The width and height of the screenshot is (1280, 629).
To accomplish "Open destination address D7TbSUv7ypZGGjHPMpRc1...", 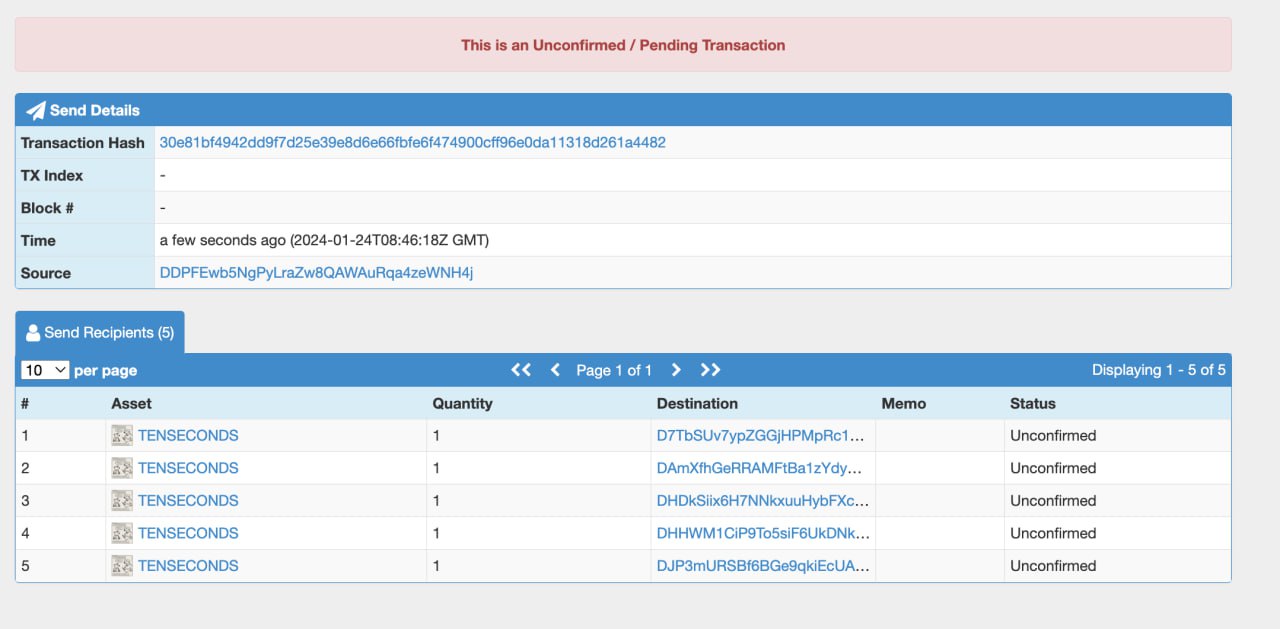I will point(760,435).
